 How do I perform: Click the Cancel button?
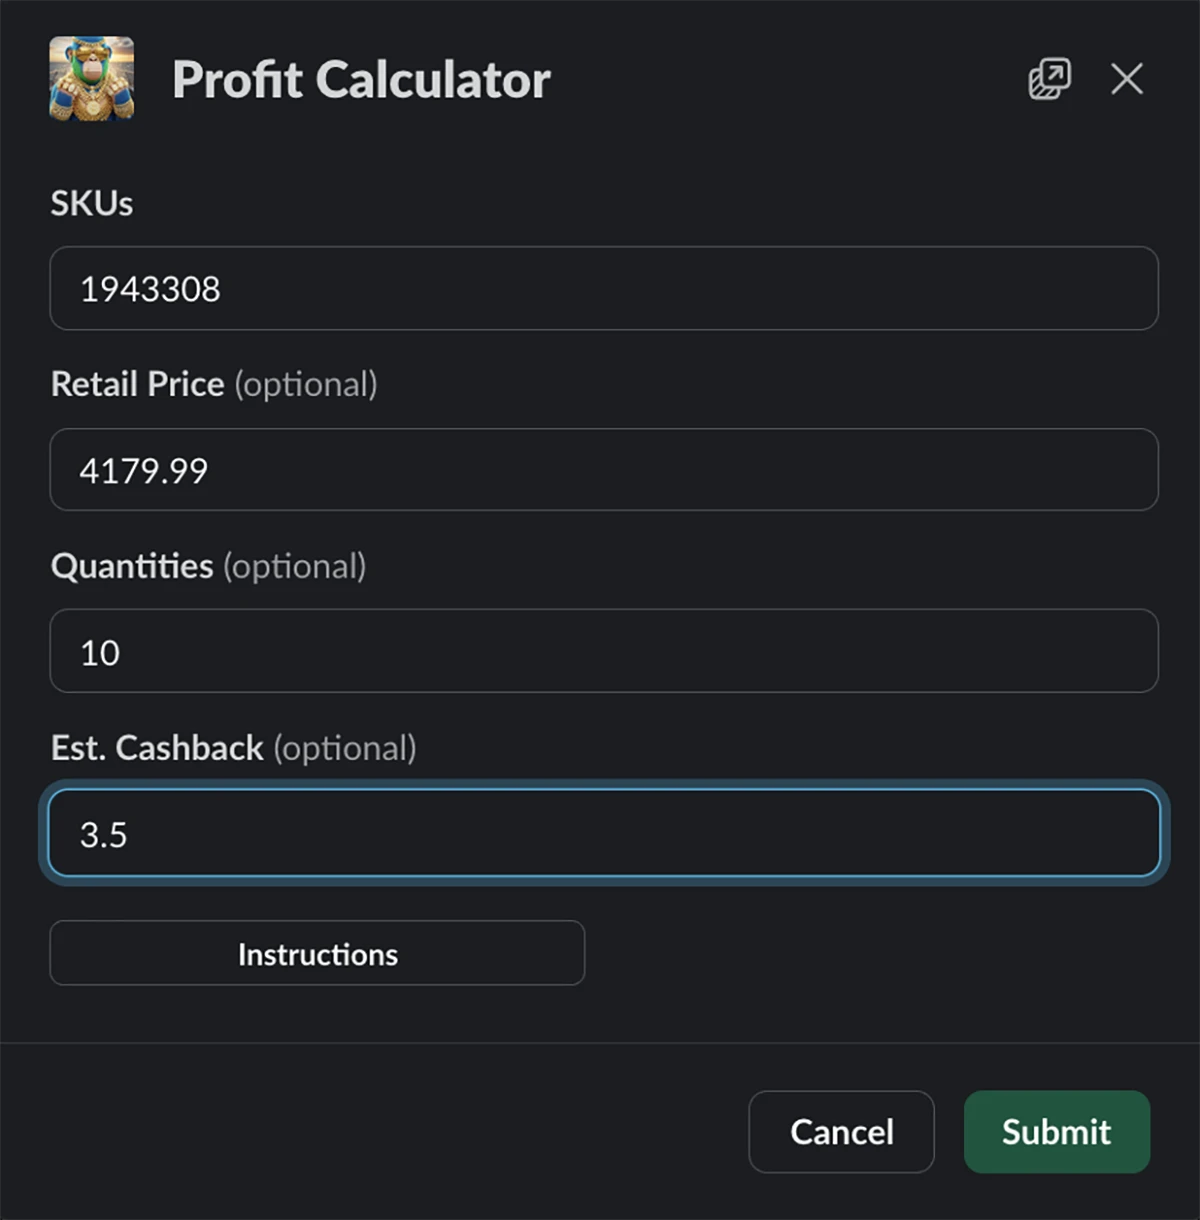(x=841, y=1132)
